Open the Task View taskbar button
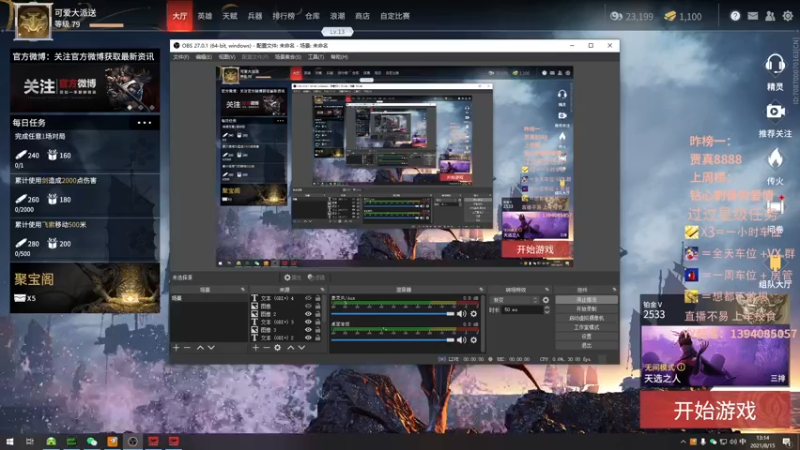800x450 pixels. pos(30,441)
